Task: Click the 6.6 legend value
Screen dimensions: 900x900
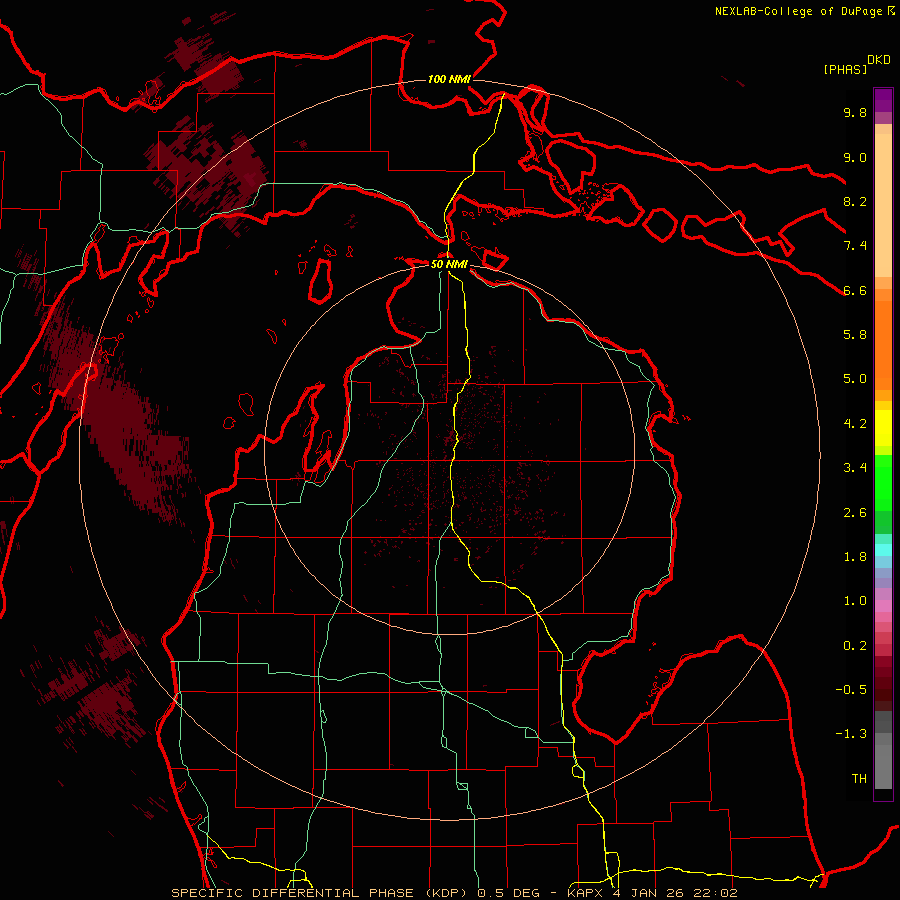Action: (855, 290)
